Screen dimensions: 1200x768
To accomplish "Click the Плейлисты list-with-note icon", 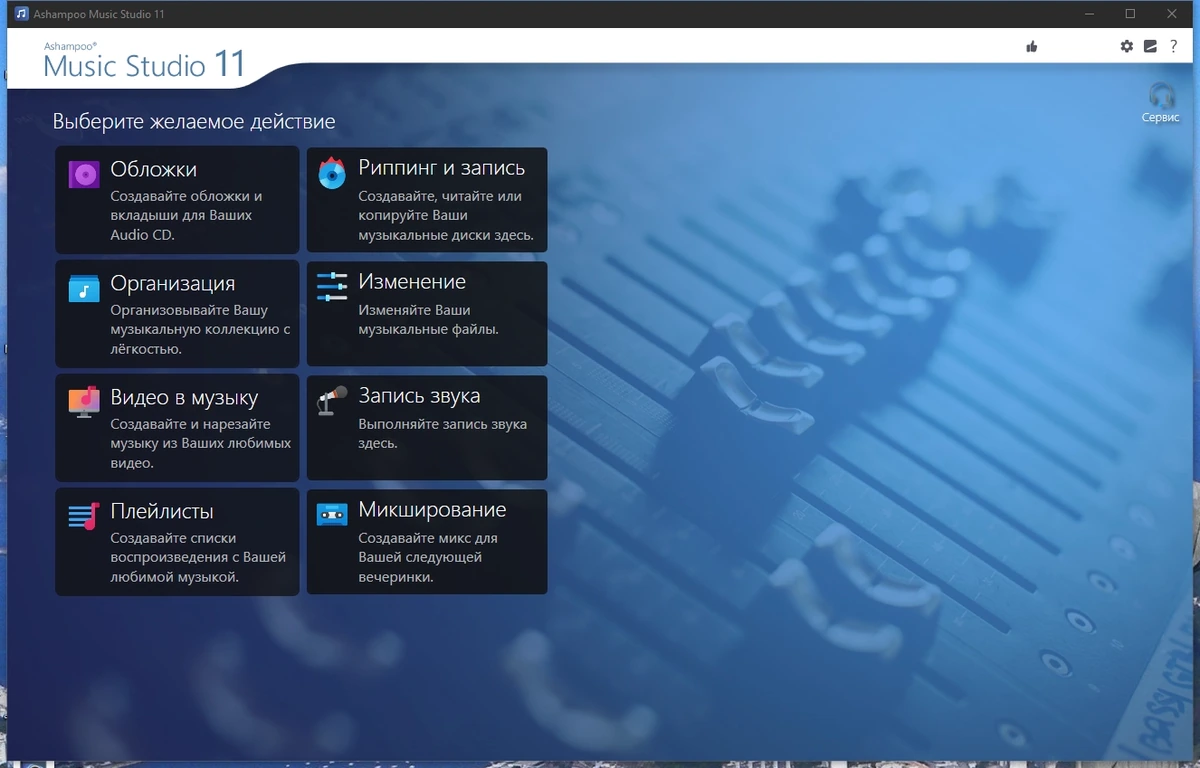I will point(84,516).
